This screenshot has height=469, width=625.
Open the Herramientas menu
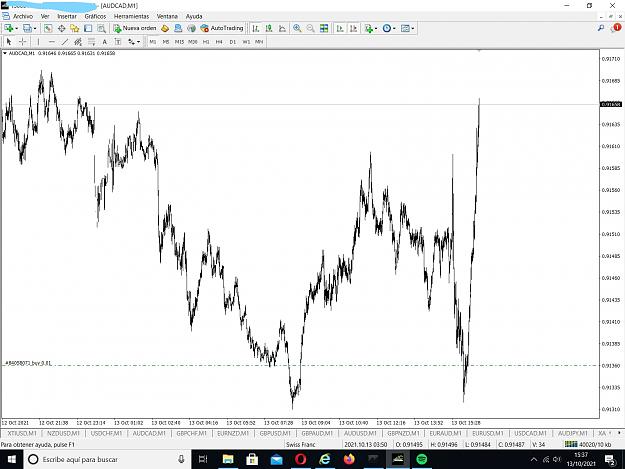pos(132,16)
